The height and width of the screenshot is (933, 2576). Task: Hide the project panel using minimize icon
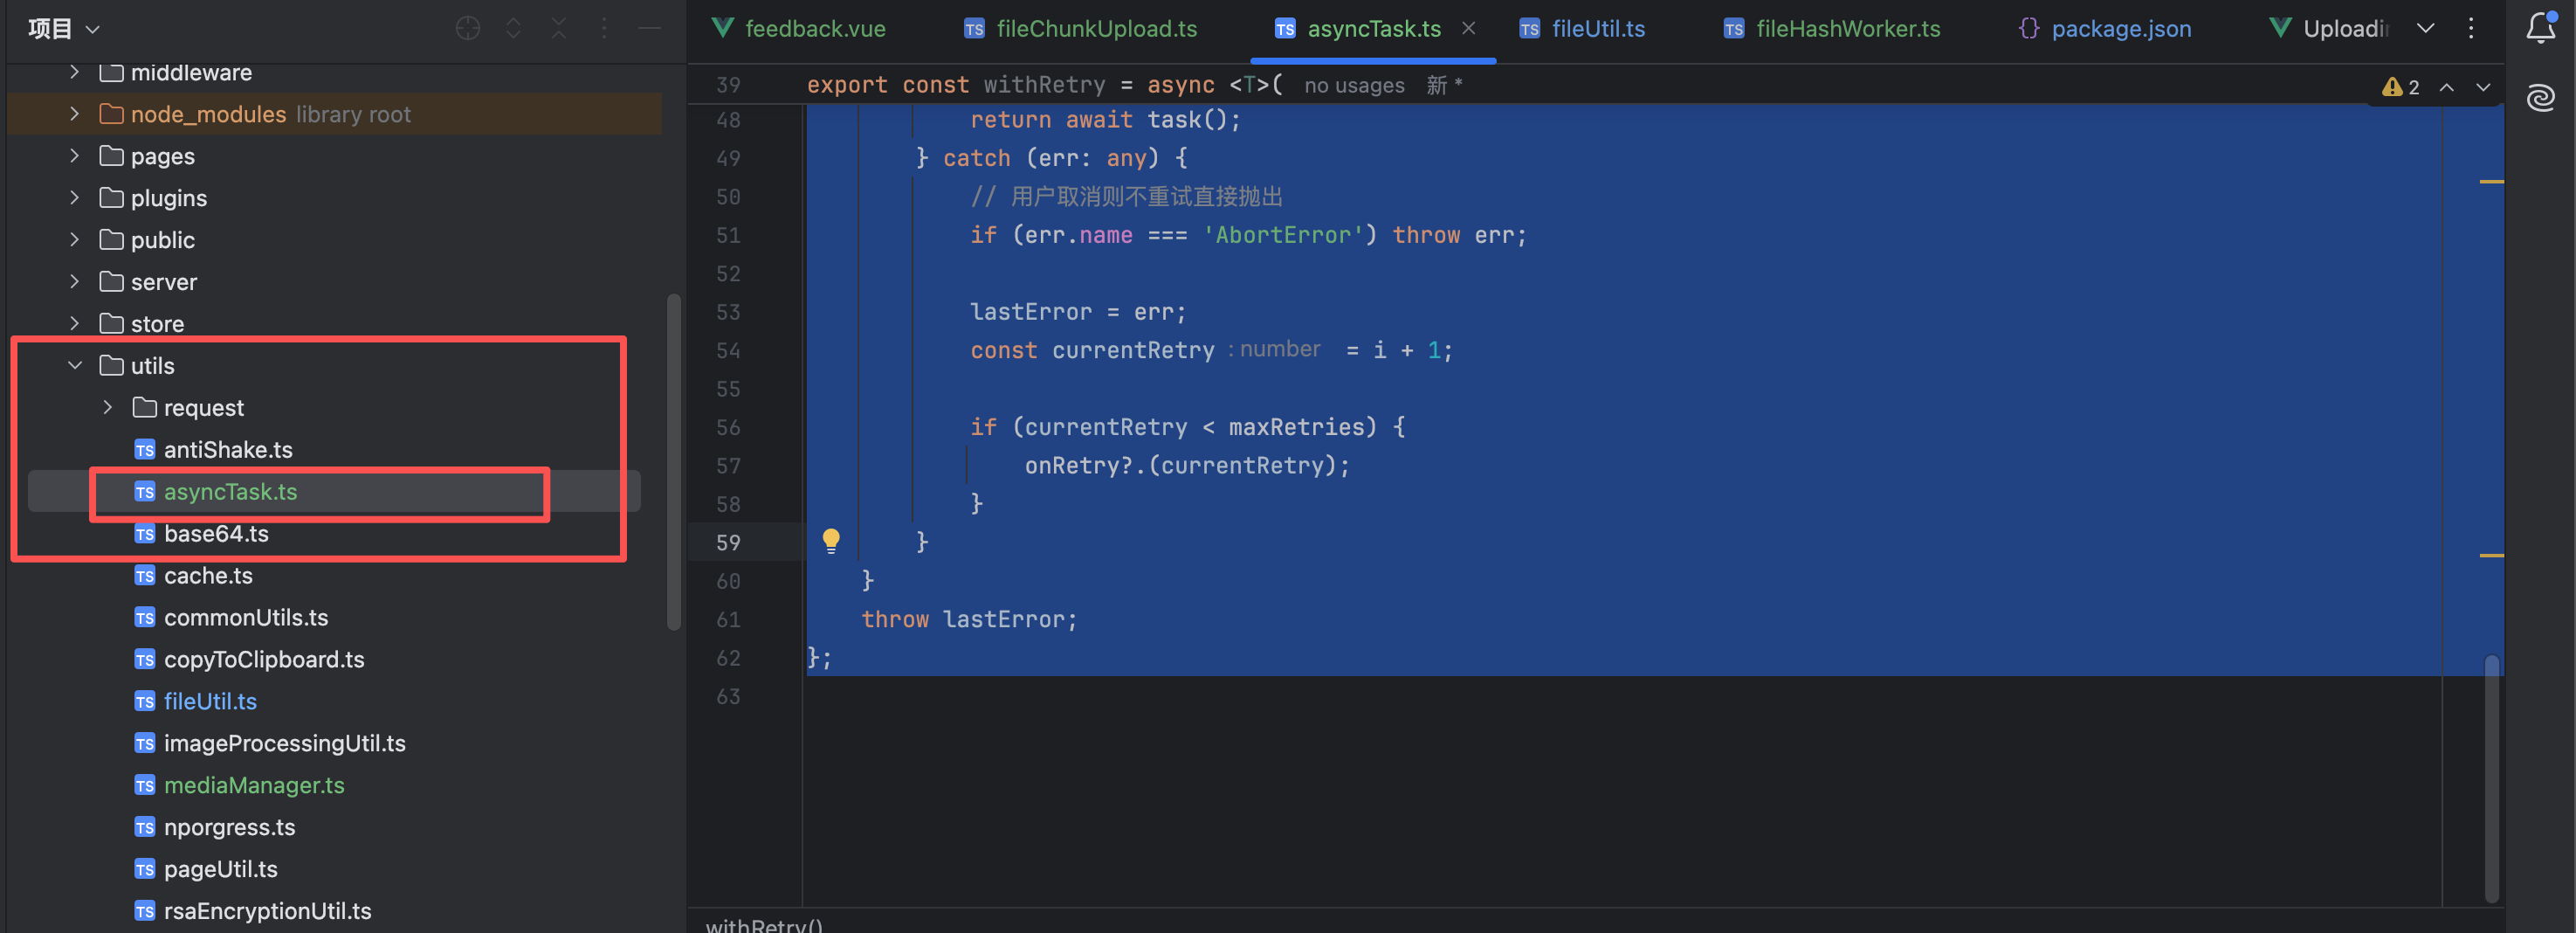[x=649, y=28]
